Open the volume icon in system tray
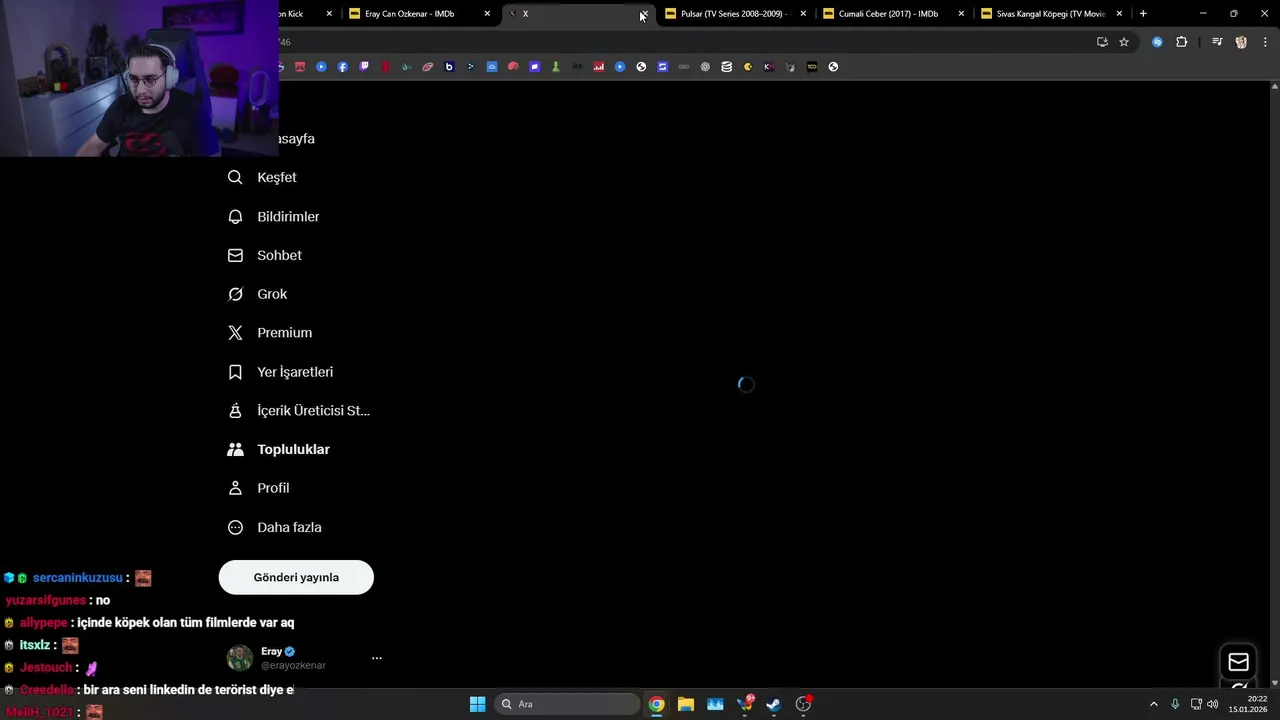The width and height of the screenshot is (1280, 720). click(1213, 704)
